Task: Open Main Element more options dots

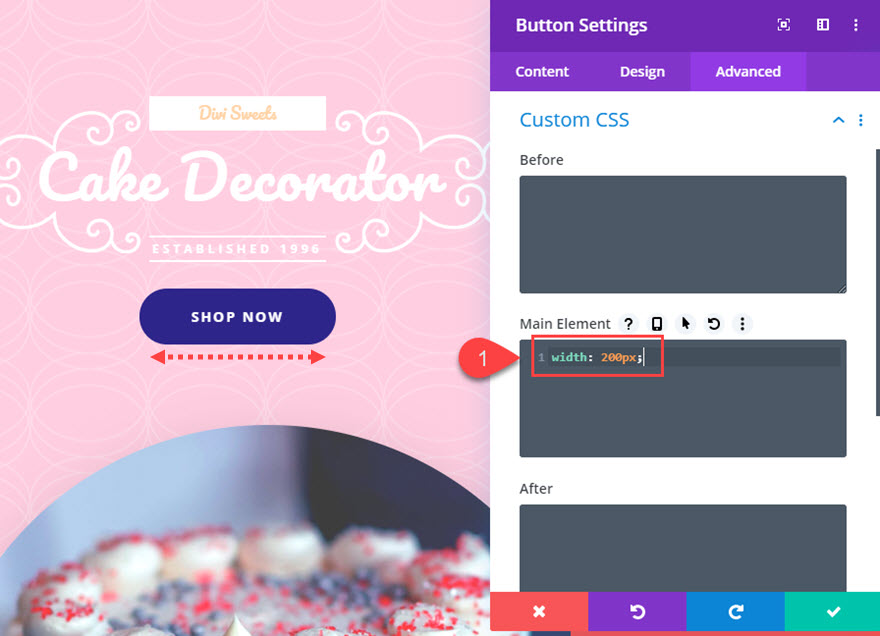Action: pos(742,324)
